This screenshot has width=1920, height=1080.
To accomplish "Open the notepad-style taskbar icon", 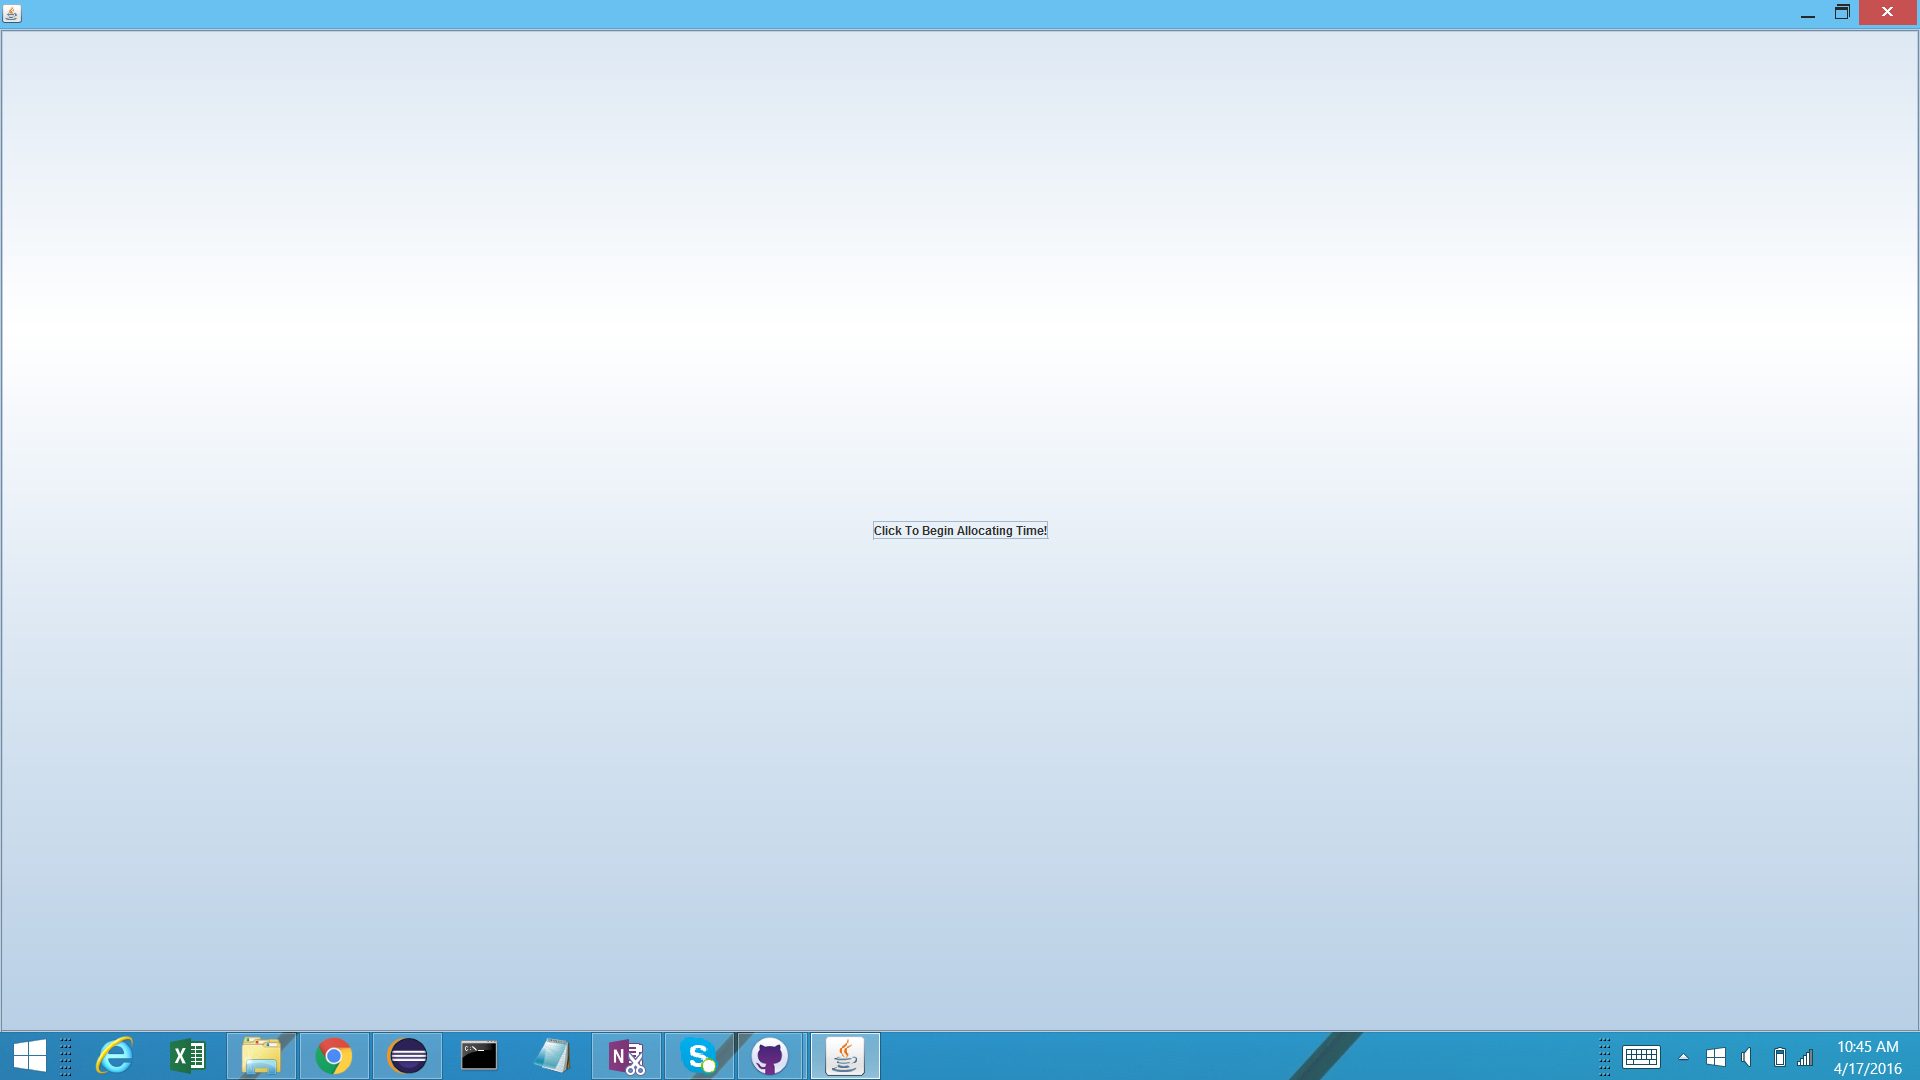I will pos(552,1056).
